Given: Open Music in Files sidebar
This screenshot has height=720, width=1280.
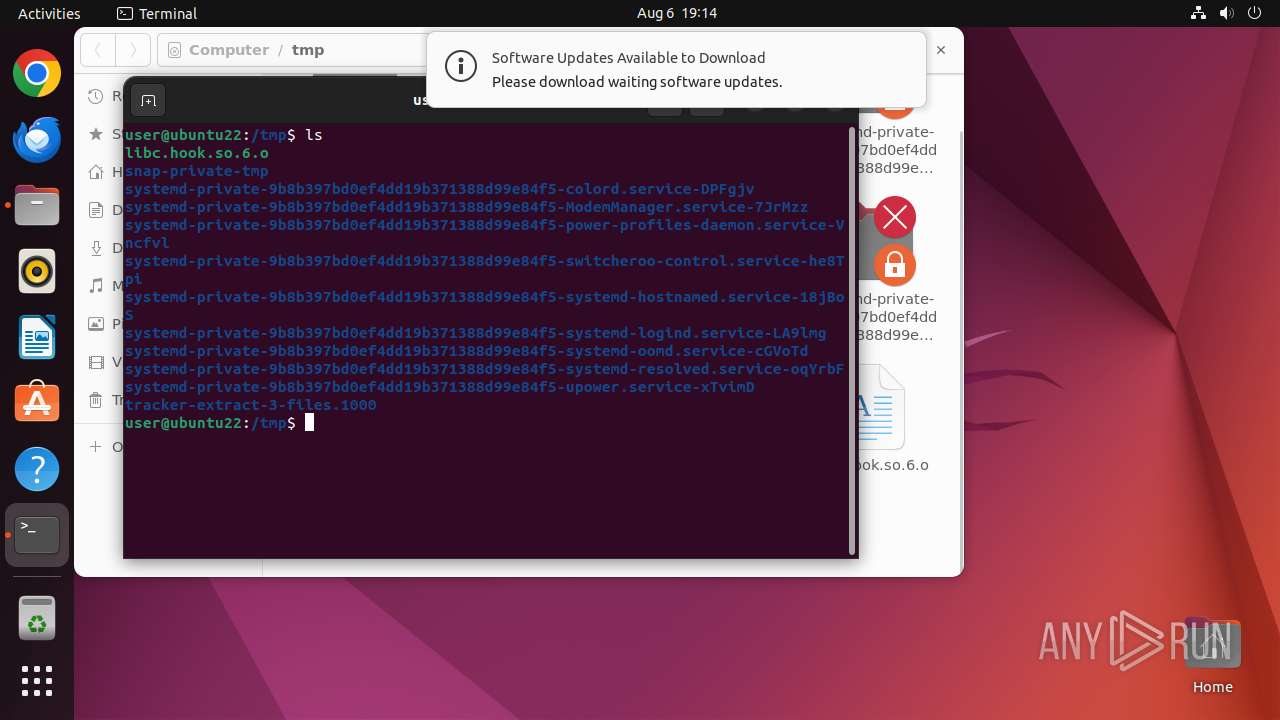Looking at the screenshot, I should [x=105, y=286].
